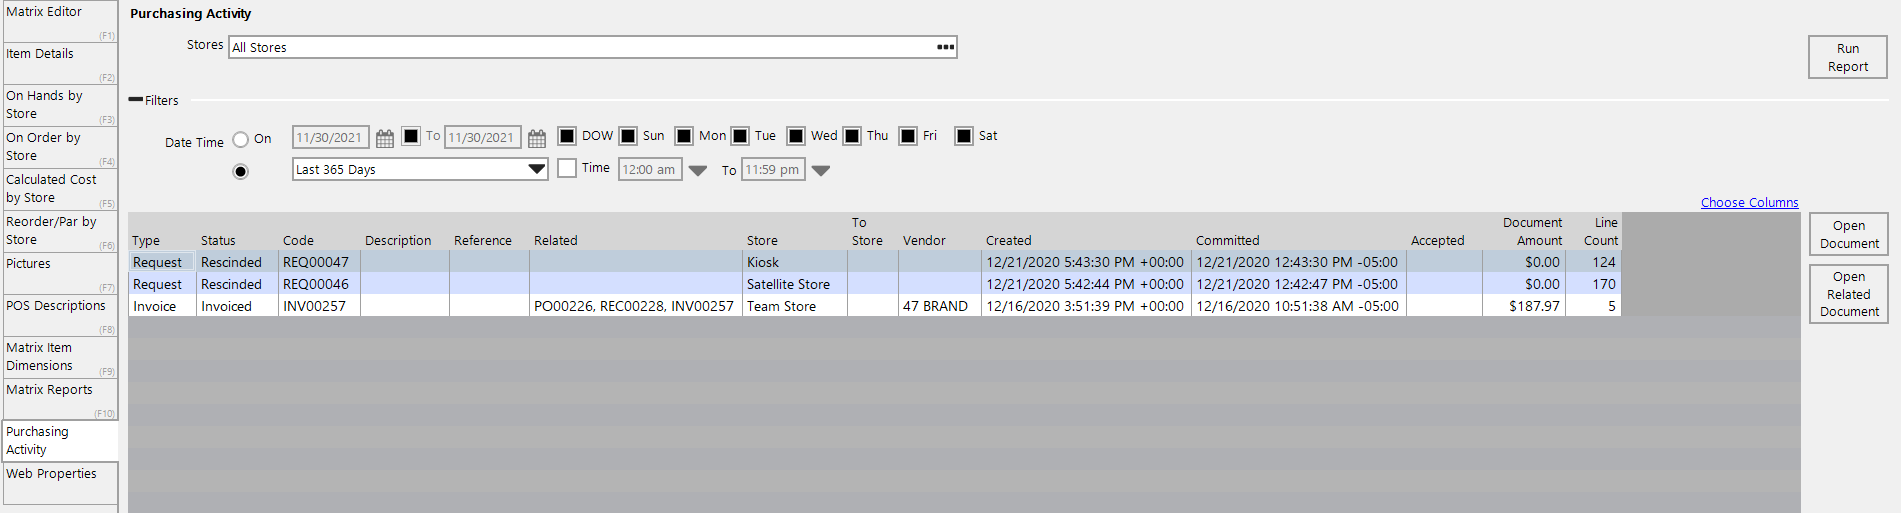
Task: Open Calculated Cost by Store tab
Action: [x=60, y=189]
